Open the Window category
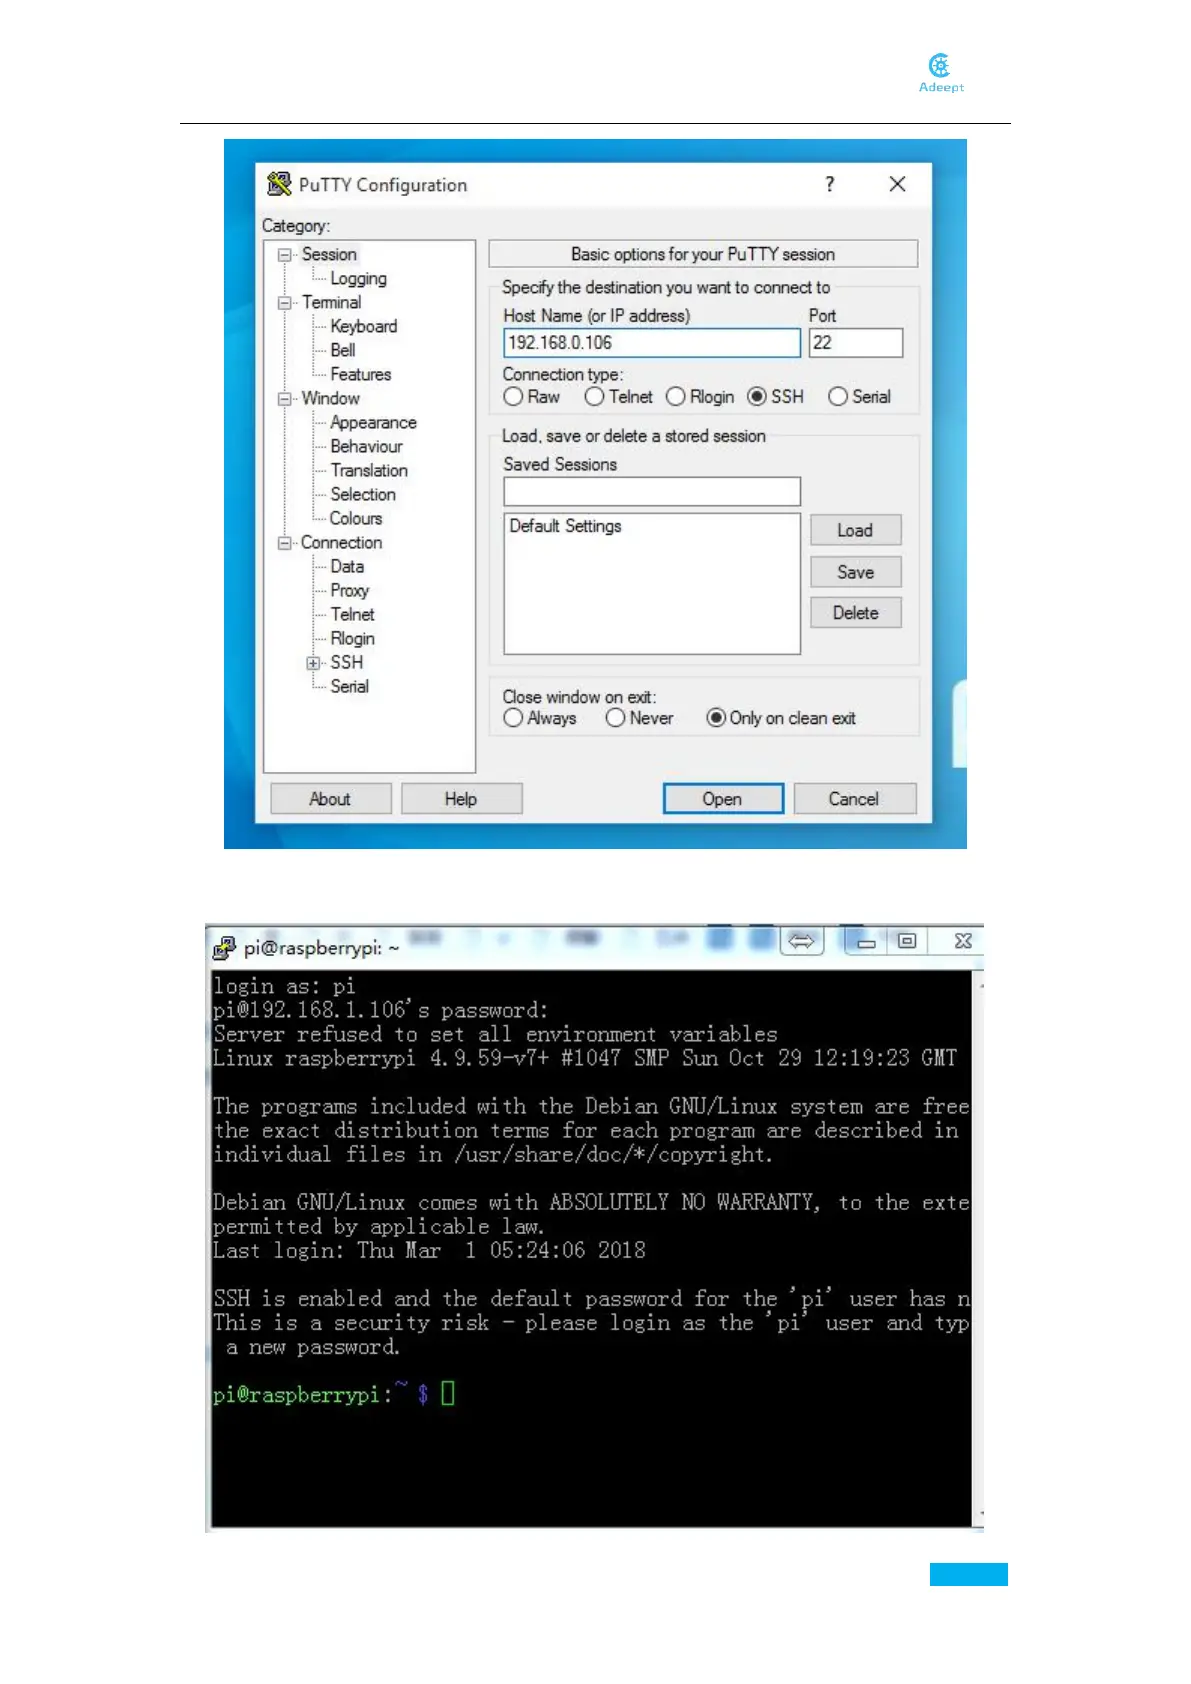The height and width of the screenshot is (1684, 1191). 330,398
